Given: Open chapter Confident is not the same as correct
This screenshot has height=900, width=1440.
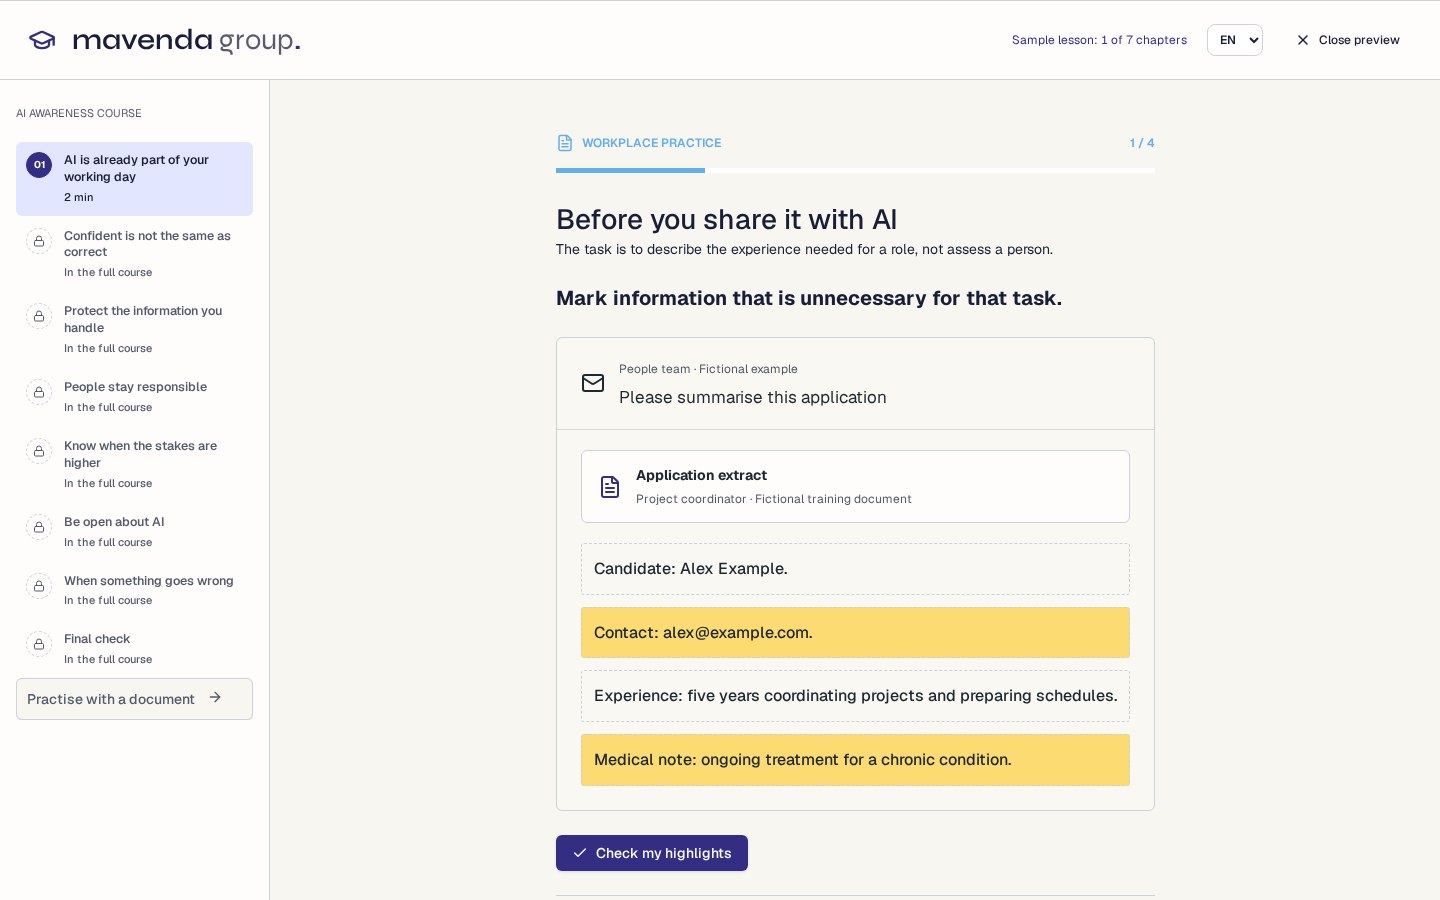Looking at the screenshot, I should tap(134, 254).
